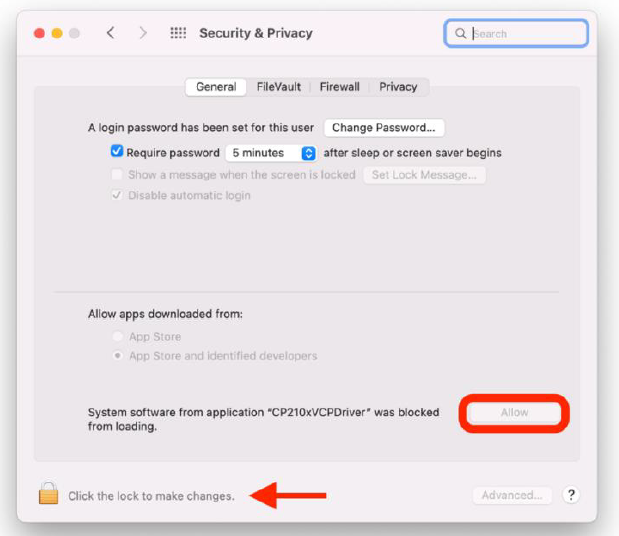Click the yellow minimize window button
Image resolution: width=619 pixels, height=536 pixels.
57,33
